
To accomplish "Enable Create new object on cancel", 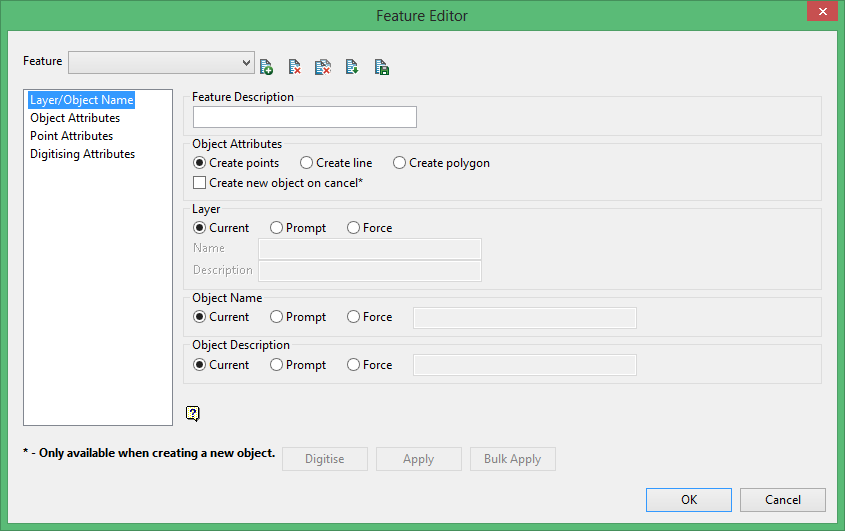I will 200,183.
